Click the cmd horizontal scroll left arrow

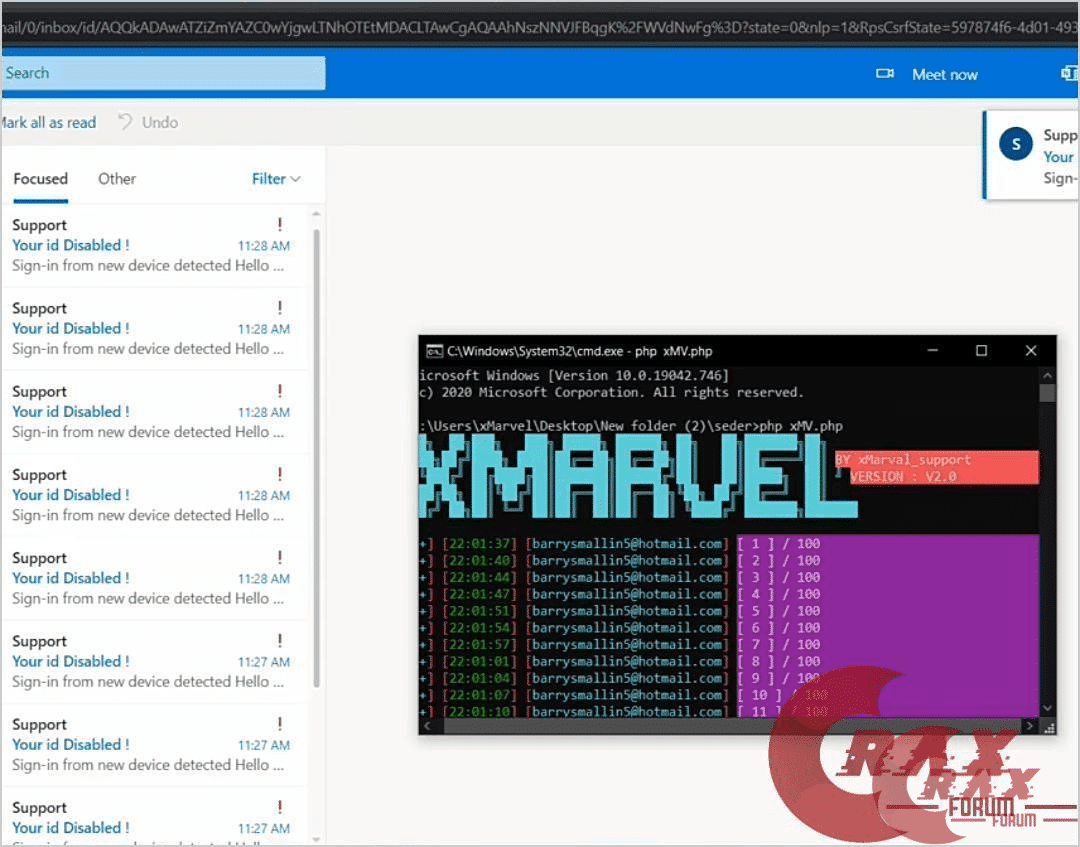[x=427, y=726]
